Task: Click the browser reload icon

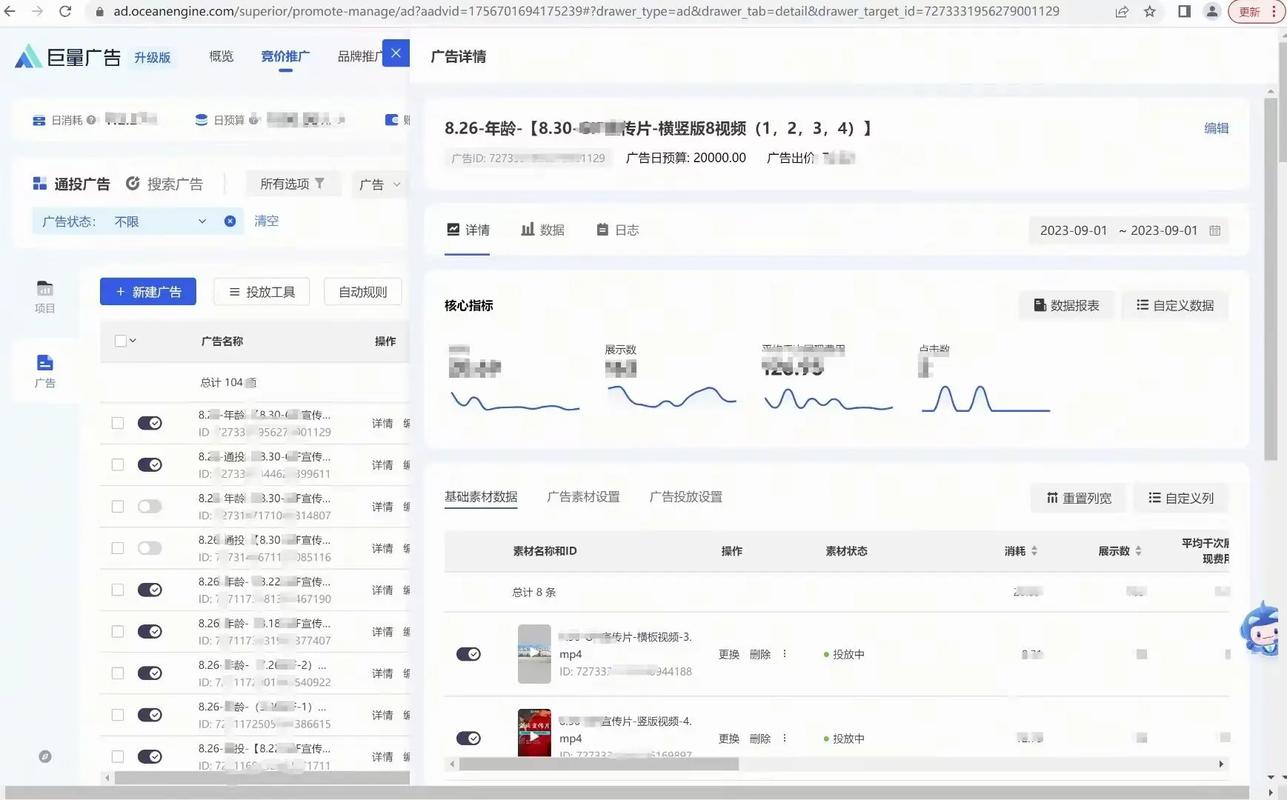Action: pyautogui.click(x=65, y=12)
